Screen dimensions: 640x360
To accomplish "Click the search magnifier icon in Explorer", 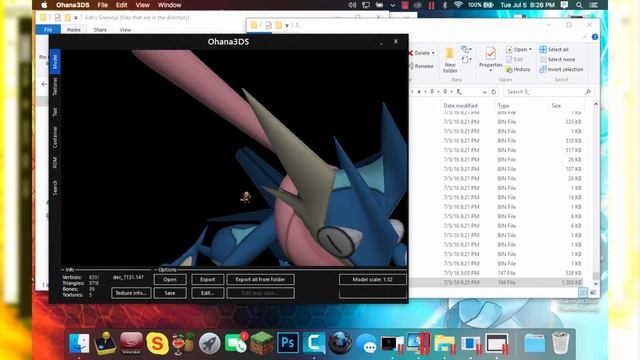I will 588,92.
